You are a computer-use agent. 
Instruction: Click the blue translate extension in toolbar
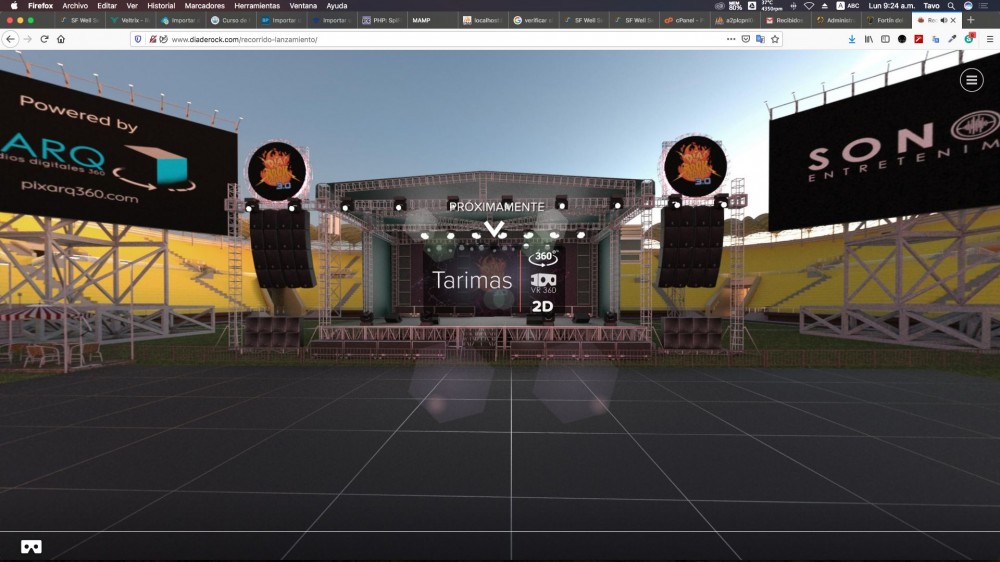(x=936, y=39)
